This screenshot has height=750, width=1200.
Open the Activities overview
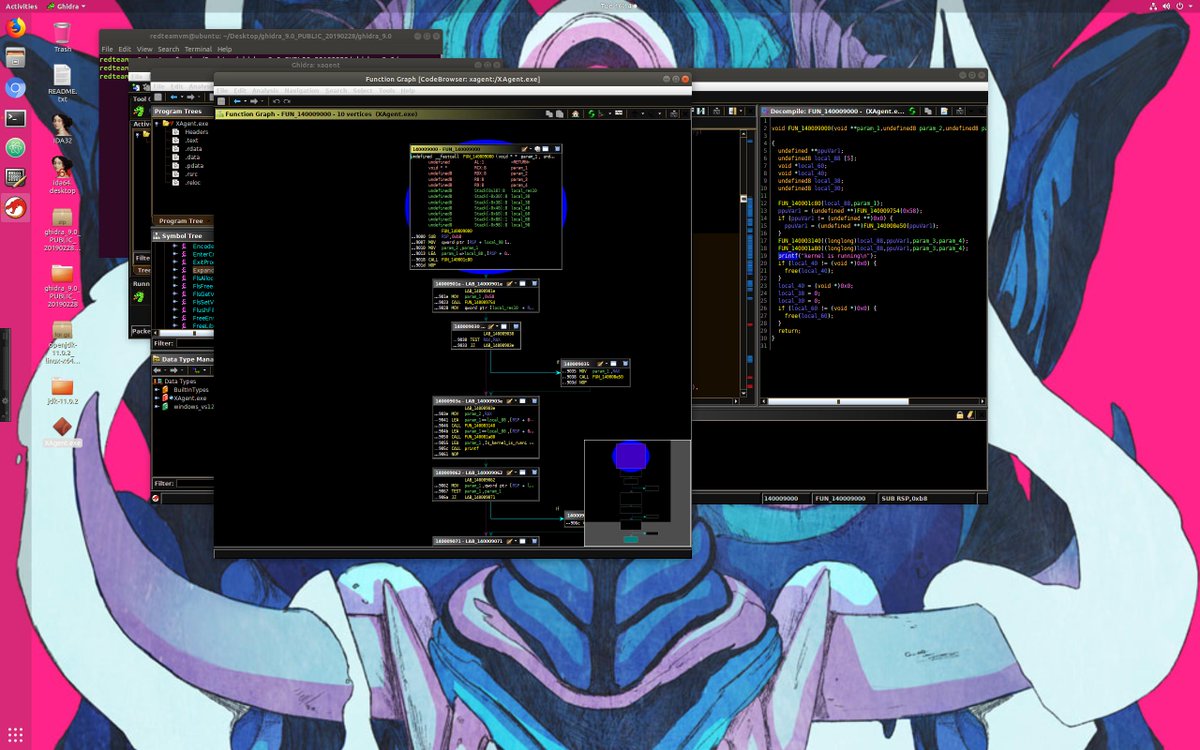click(x=22, y=6)
